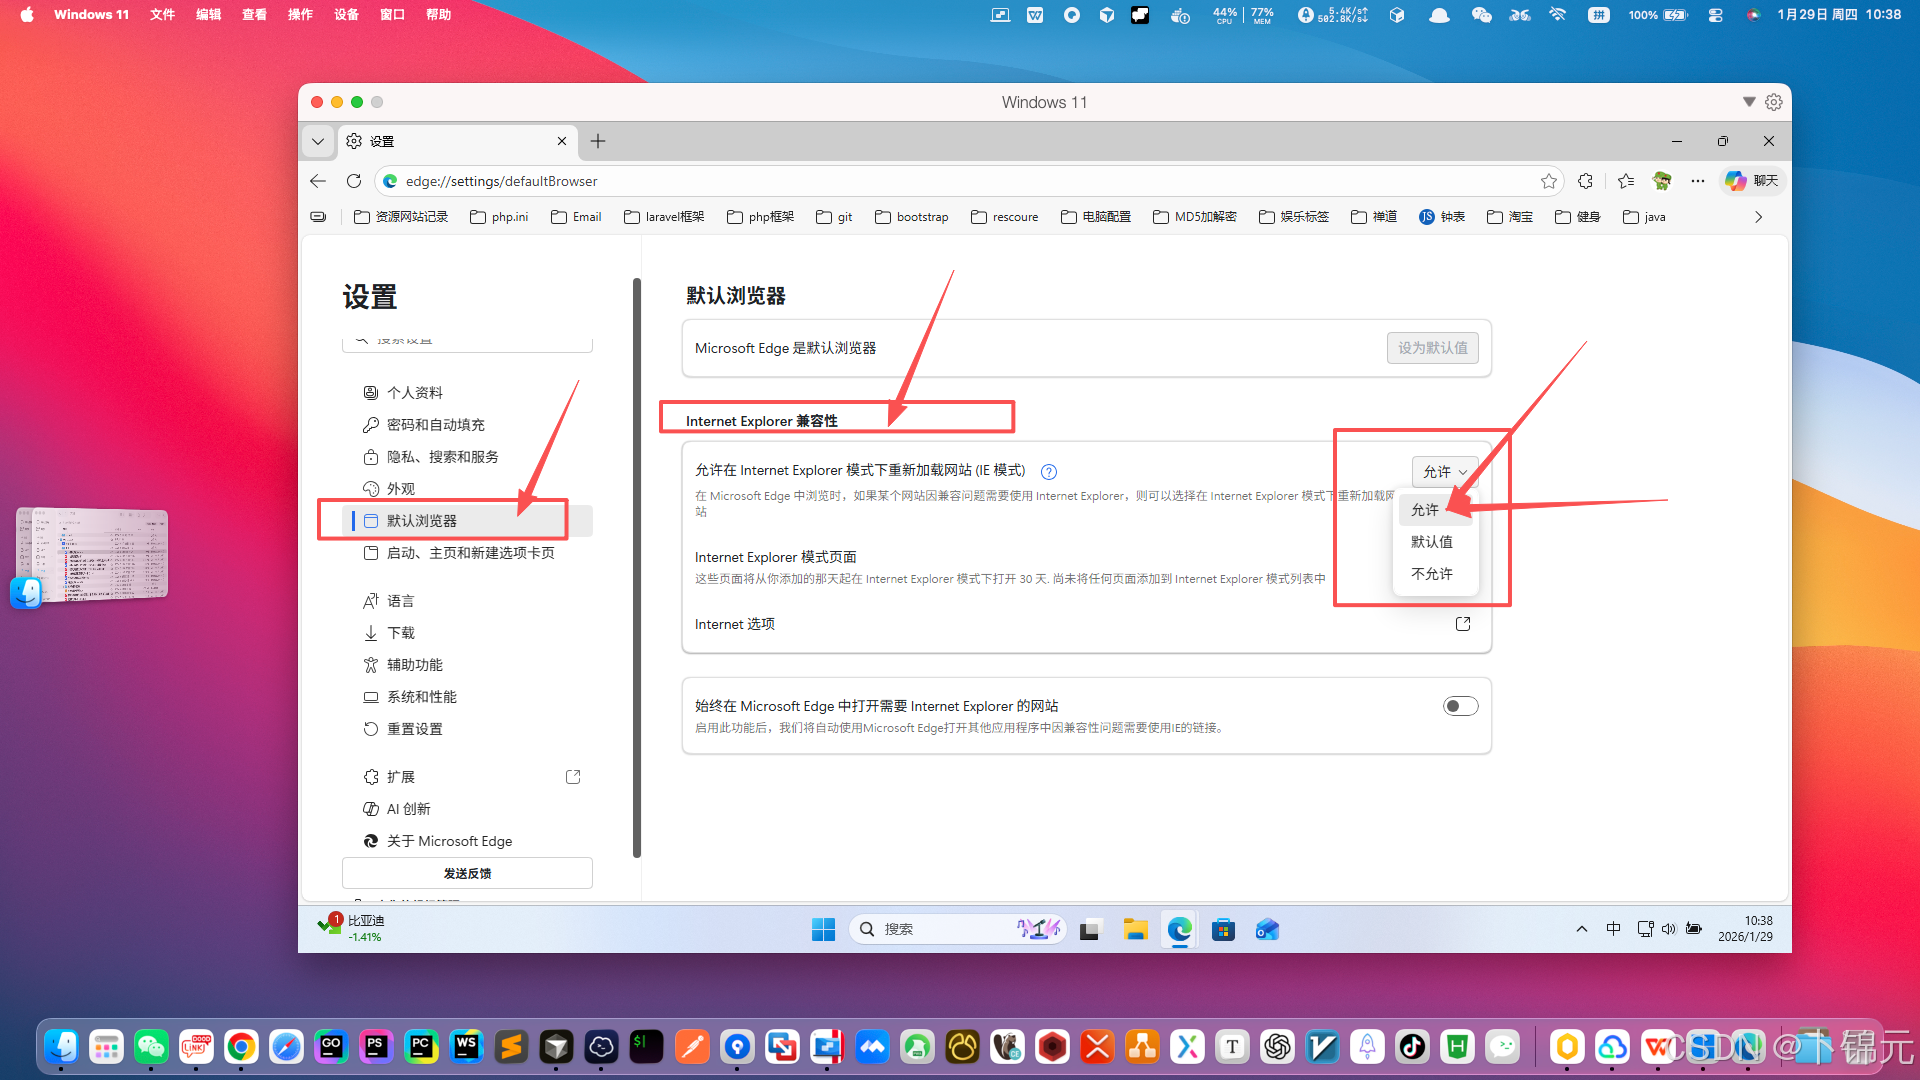The image size is (1920, 1080).
Task: Click the browser refresh icon
Action: (354, 181)
